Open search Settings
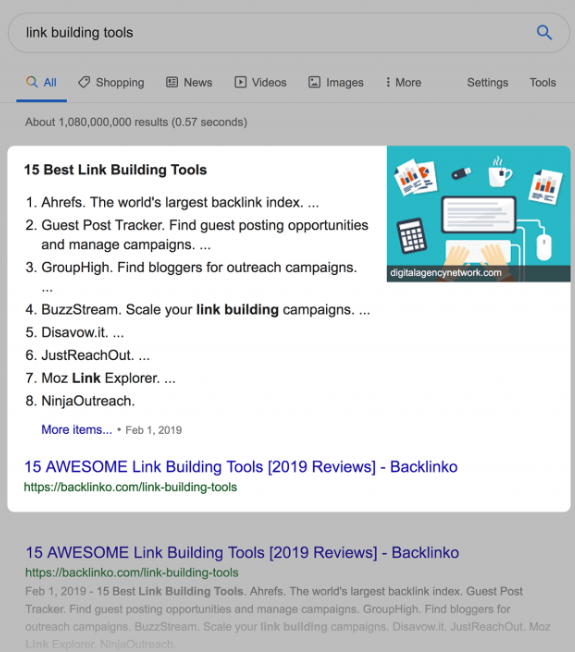Viewport: 575px width, 652px height. tap(487, 82)
